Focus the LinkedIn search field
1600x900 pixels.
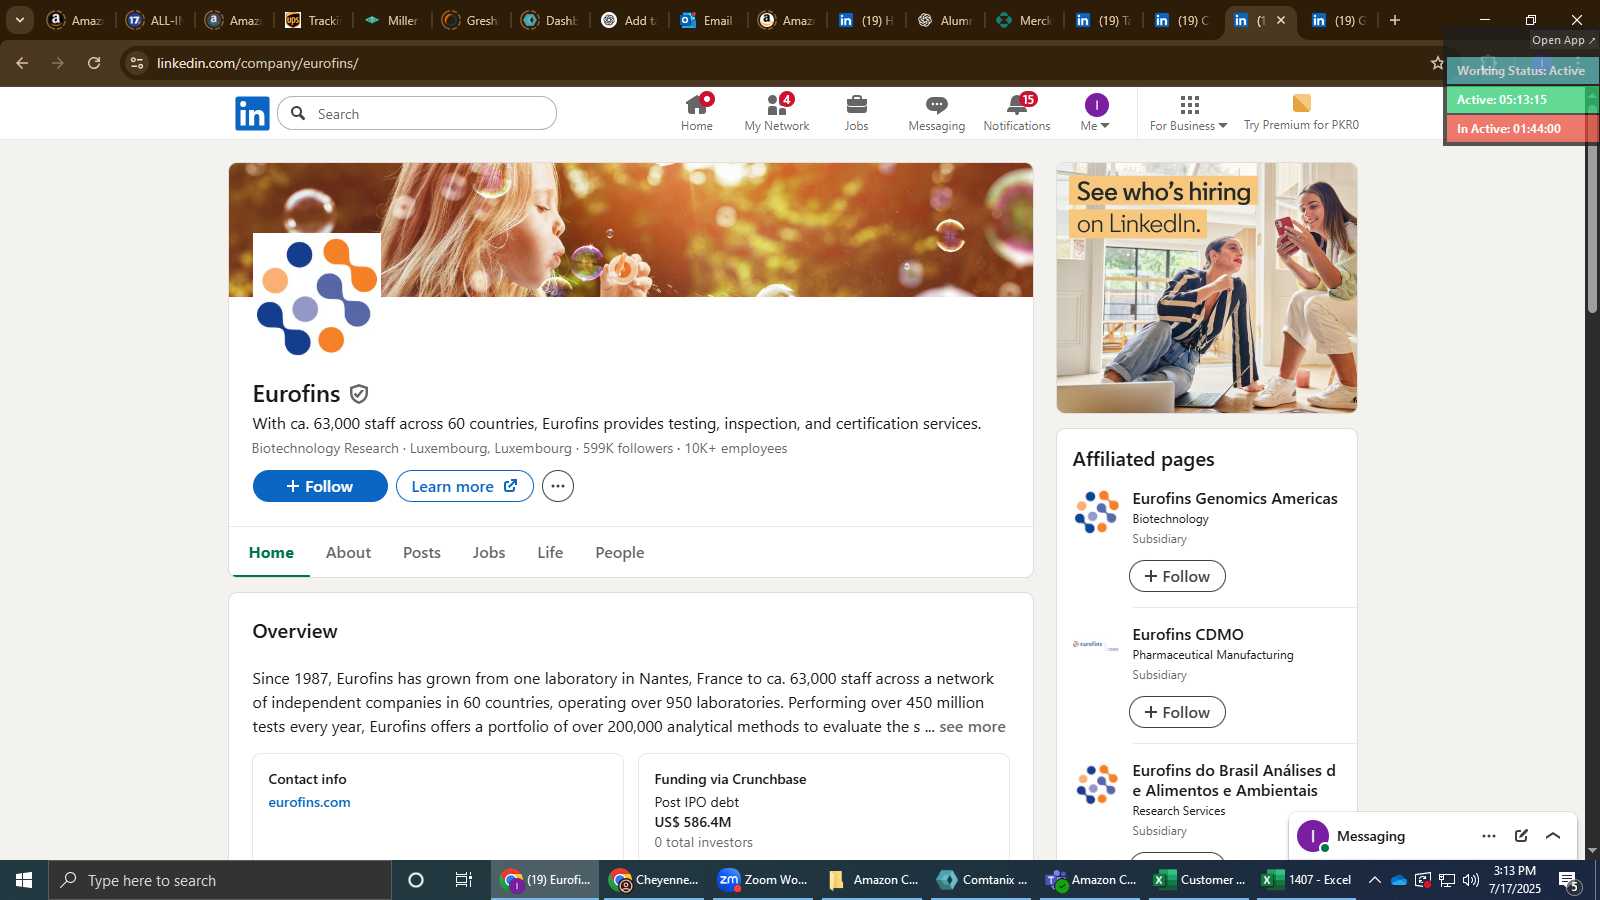pos(417,113)
